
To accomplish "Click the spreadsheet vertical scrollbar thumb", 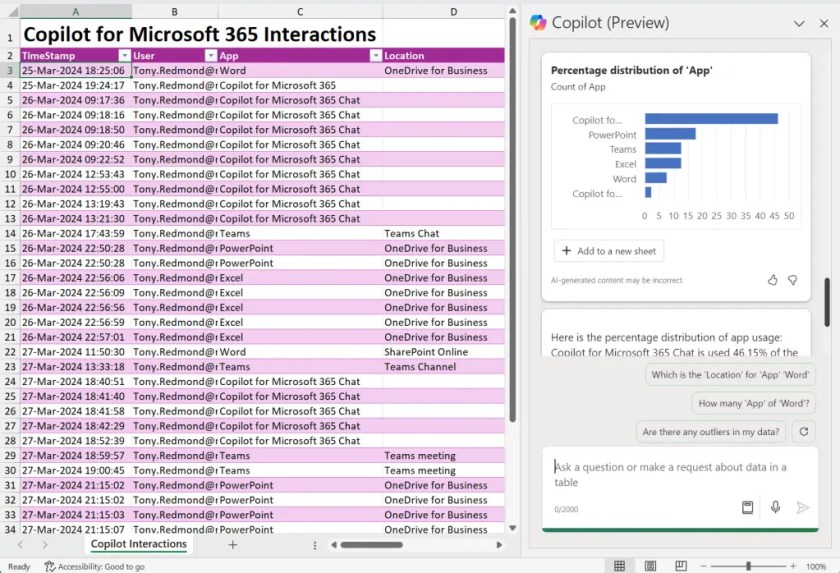I will click(x=512, y=220).
